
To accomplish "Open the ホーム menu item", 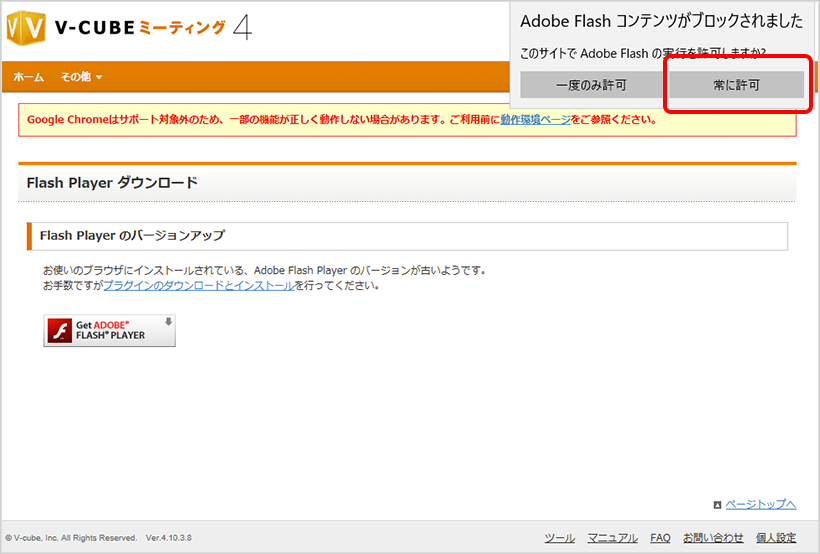I will tap(29, 77).
